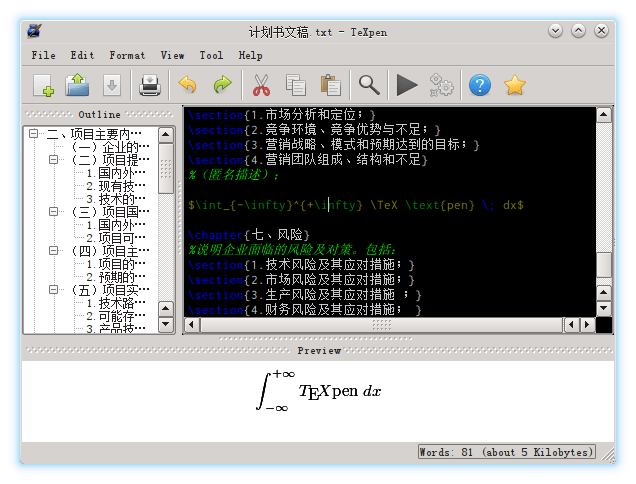This screenshot has height=484, width=636.
Task: Click the outline scrollbar top up arrow
Action: [x=165, y=135]
